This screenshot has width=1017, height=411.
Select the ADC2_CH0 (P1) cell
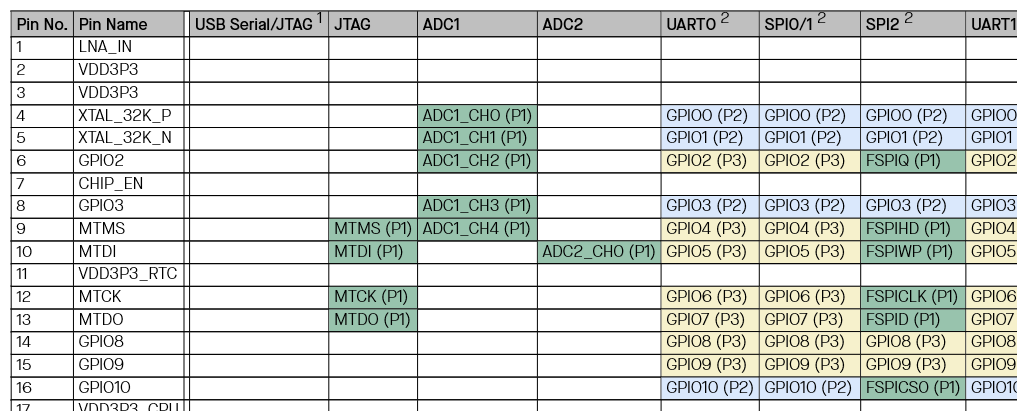point(598,252)
